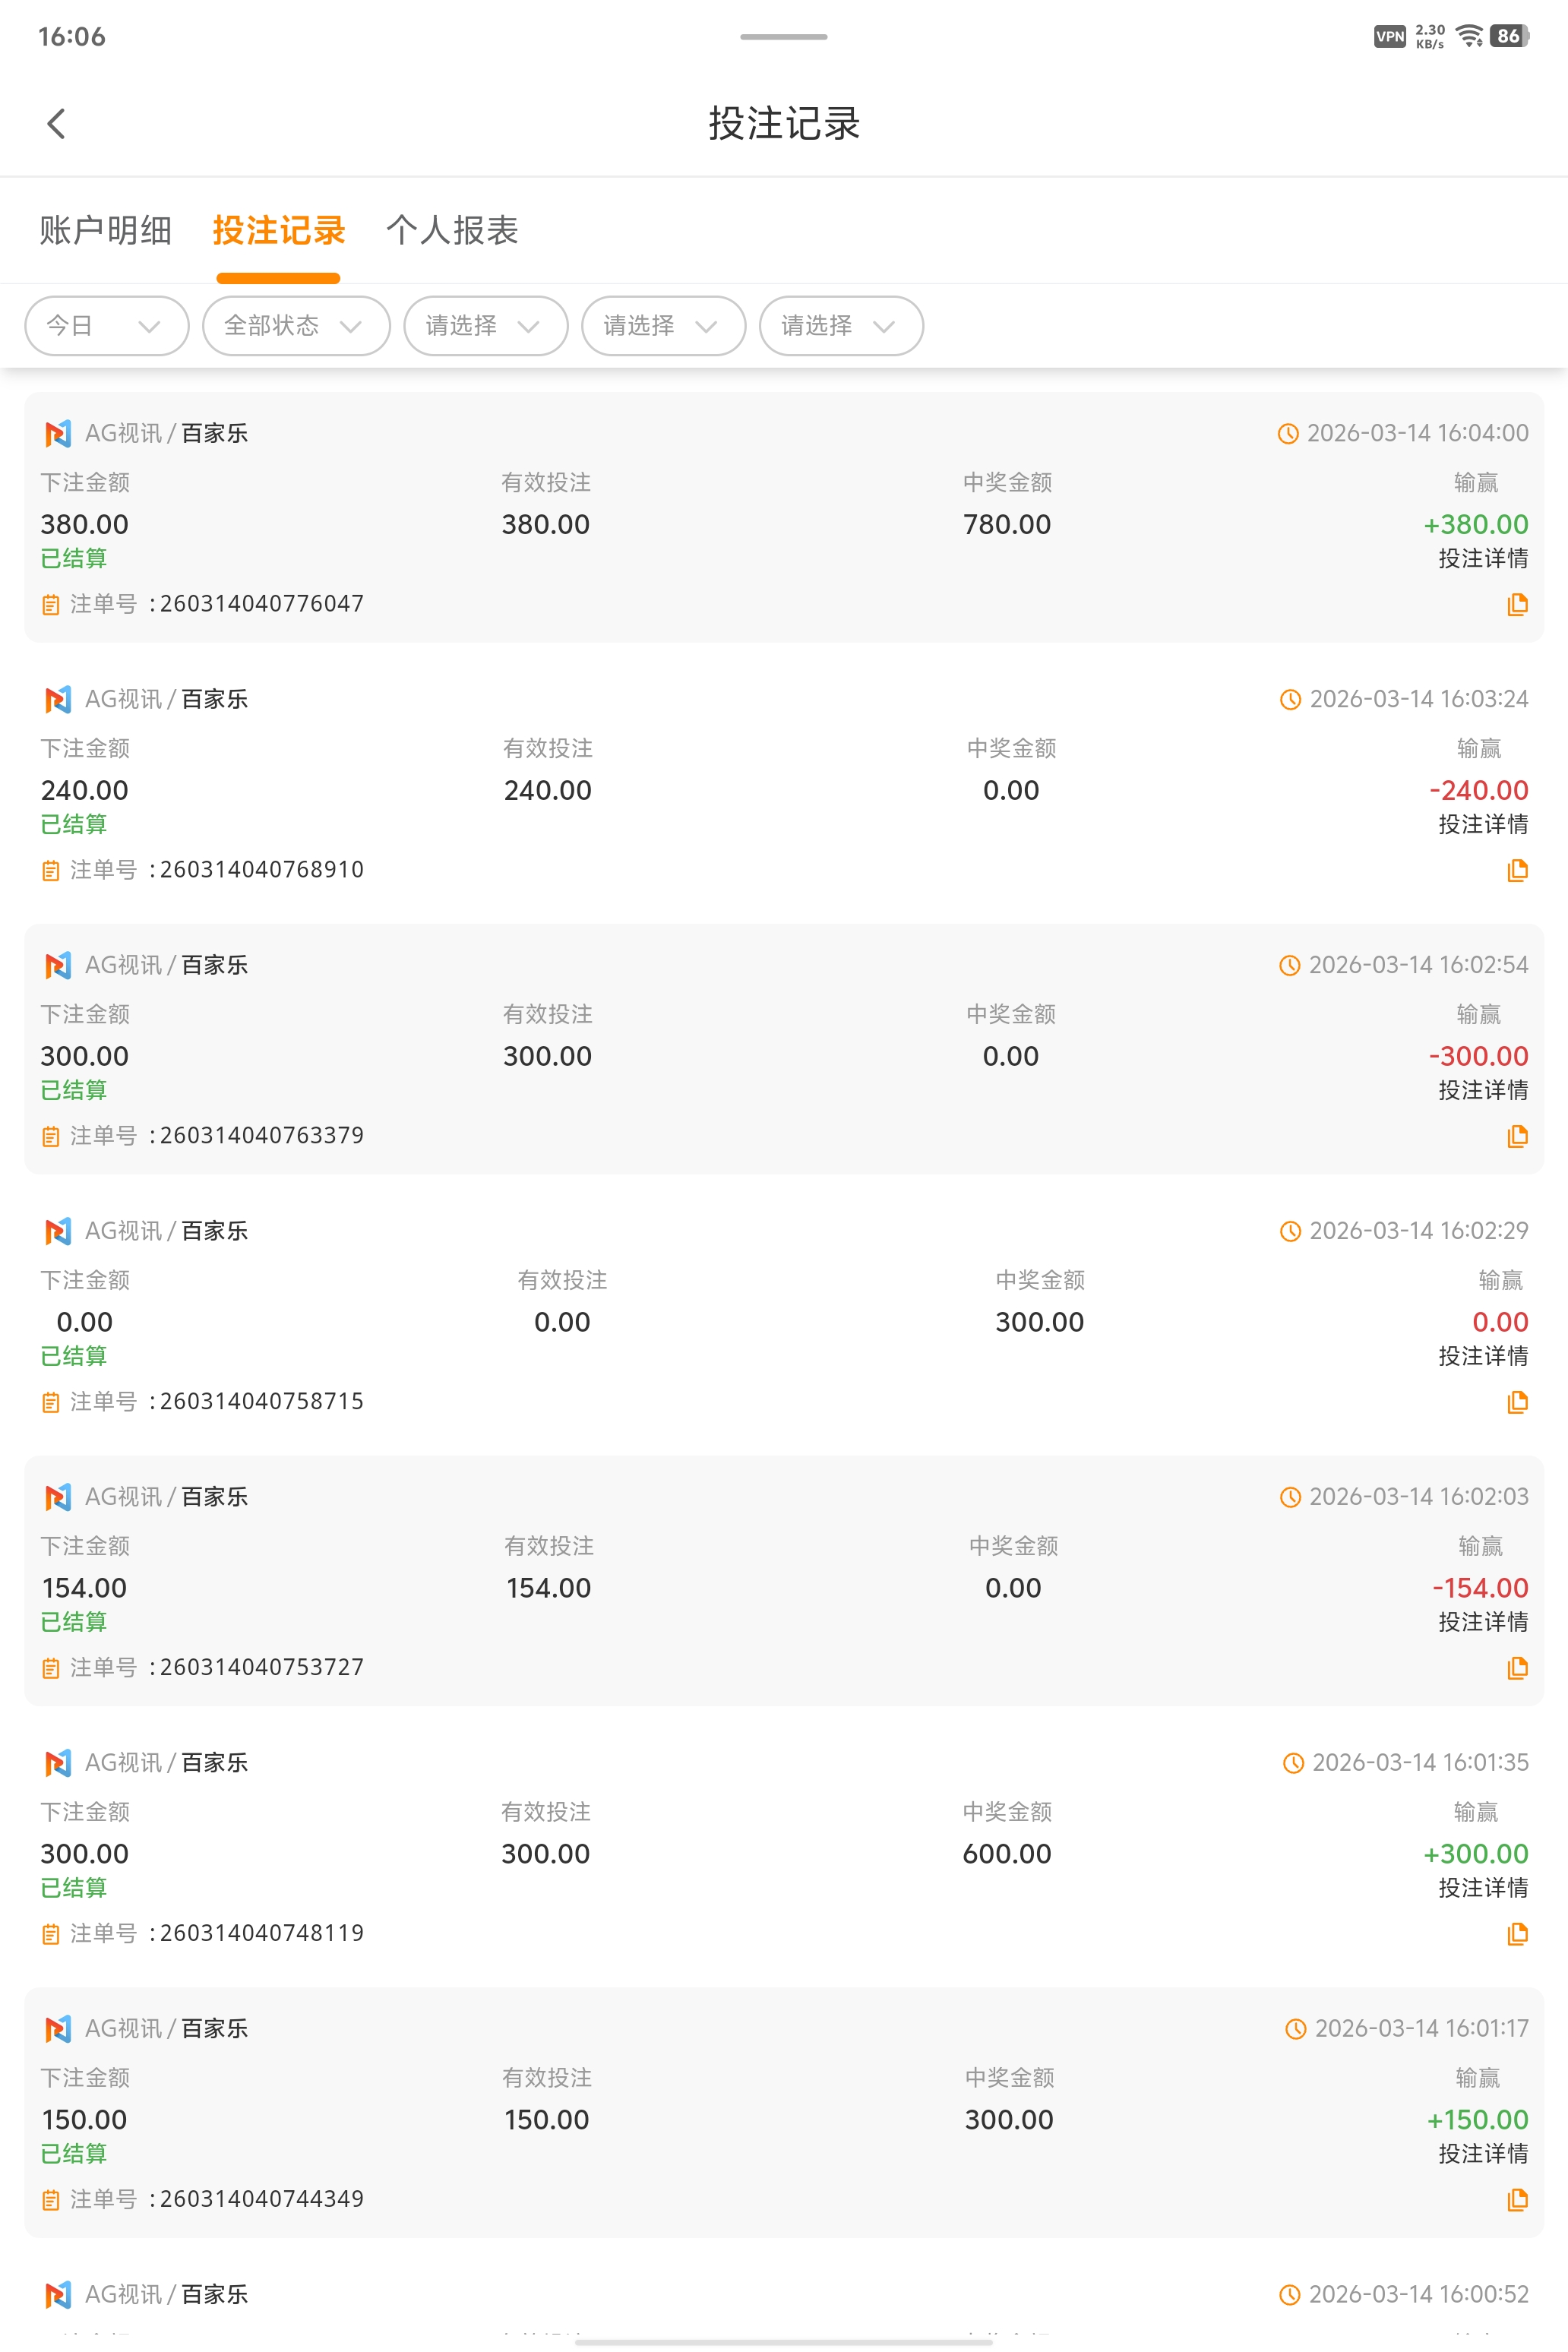Tap the VPN status bar icon
Viewport: 1568px width, 2352px height.
click(x=1390, y=37)
